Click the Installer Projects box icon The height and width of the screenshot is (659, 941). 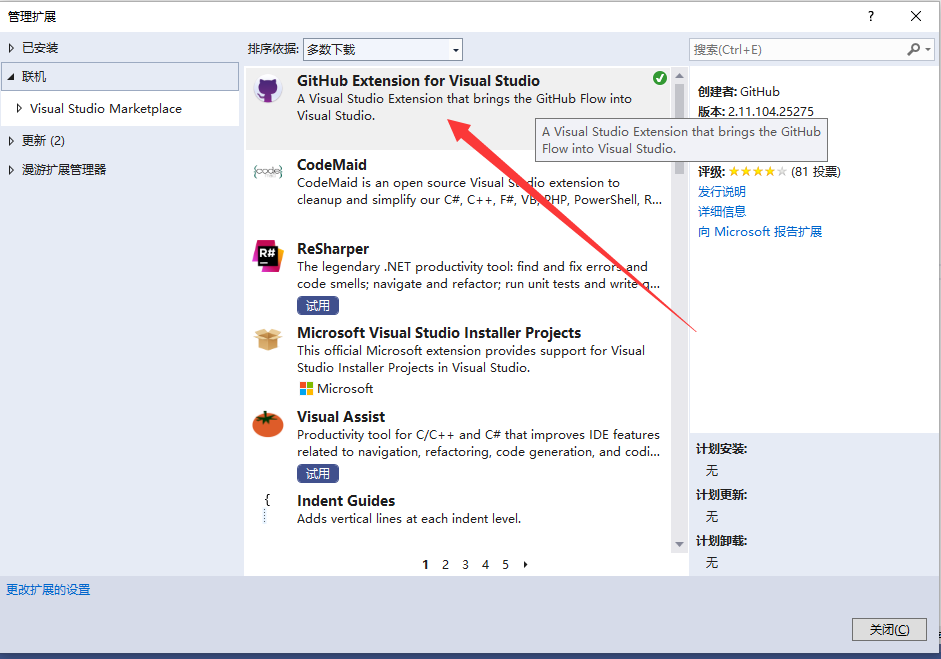click(268, 339)
